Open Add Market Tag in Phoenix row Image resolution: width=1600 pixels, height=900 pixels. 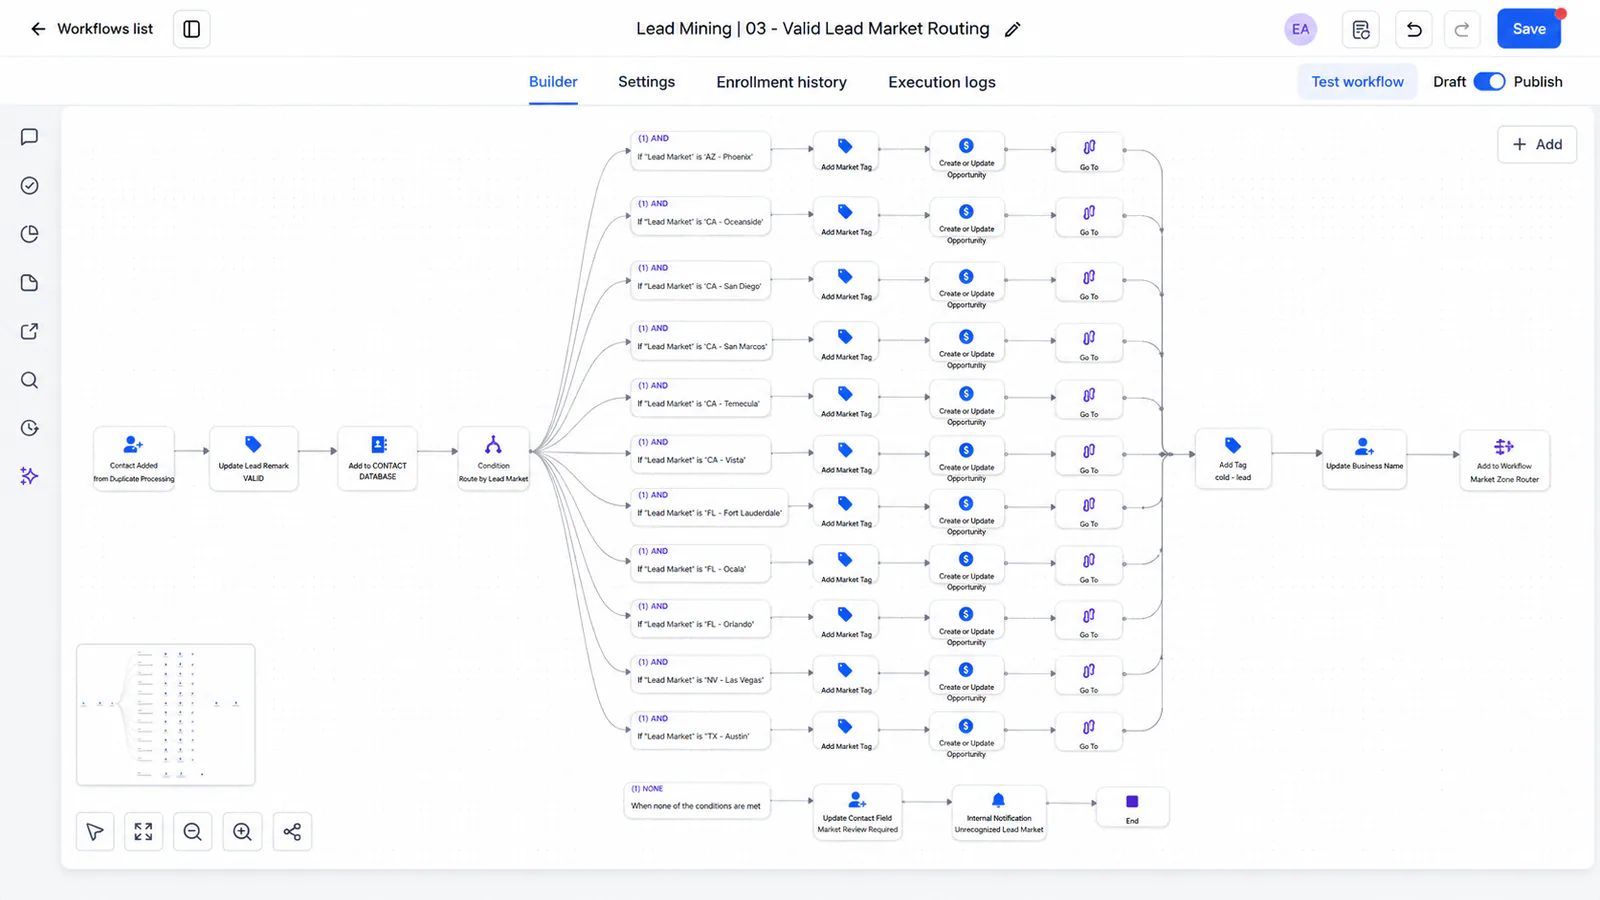[x=846, y=153]
